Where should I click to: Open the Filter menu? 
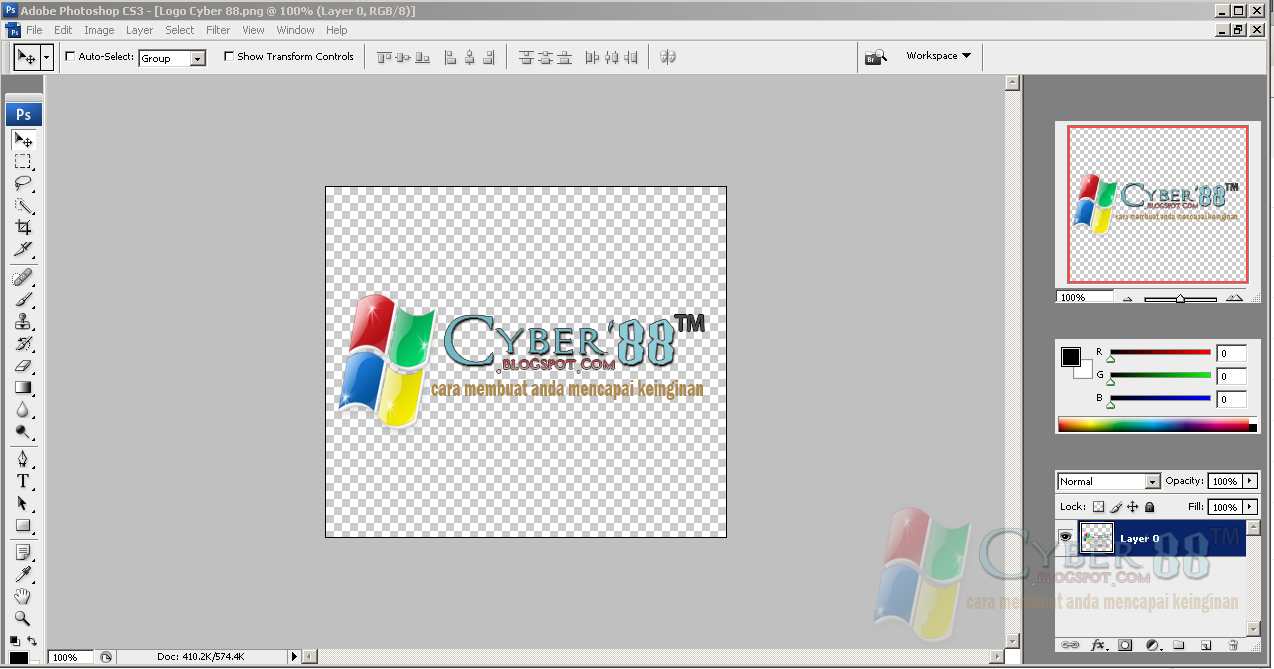pyautogui.click(x=218, y=30)
